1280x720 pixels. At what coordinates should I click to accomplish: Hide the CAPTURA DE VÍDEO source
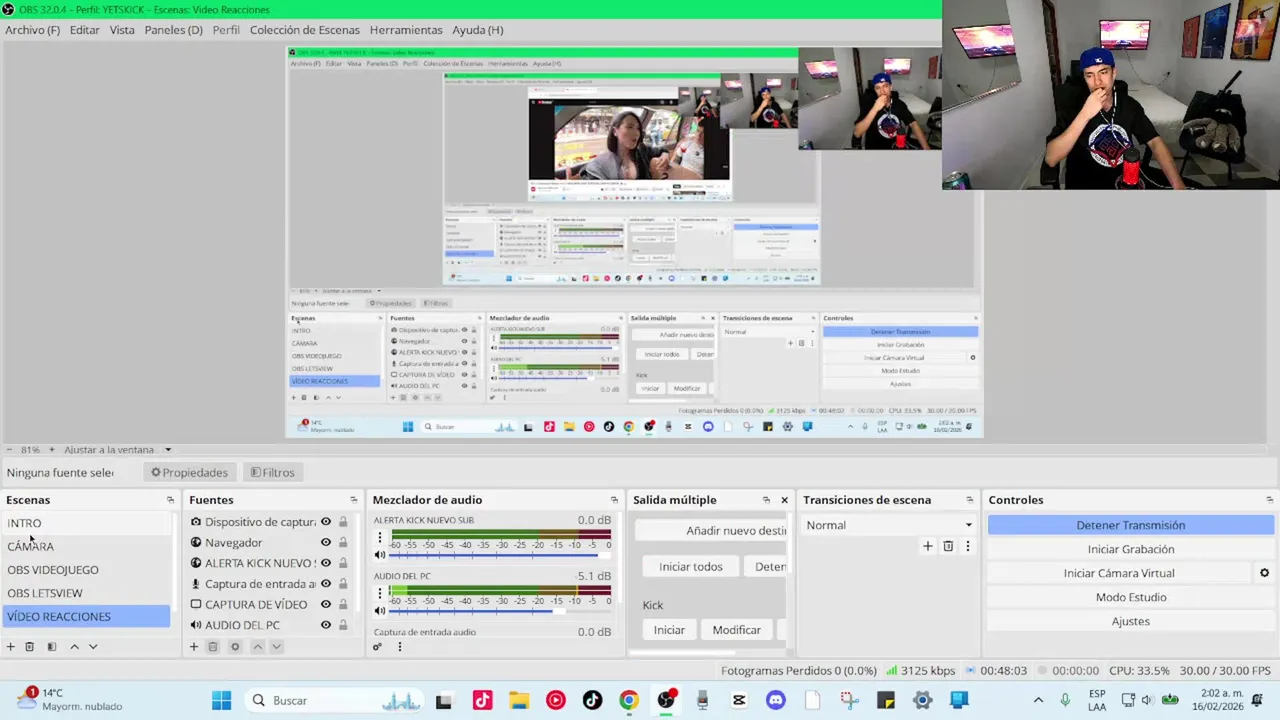[326, 604]
